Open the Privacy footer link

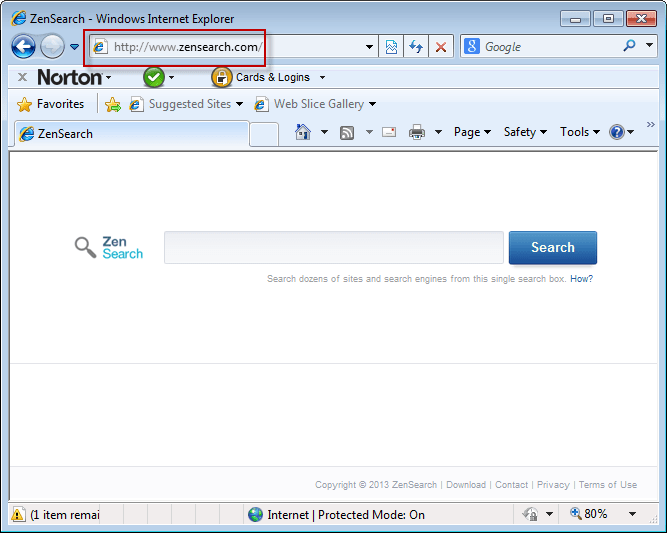[x=553, y=485]
